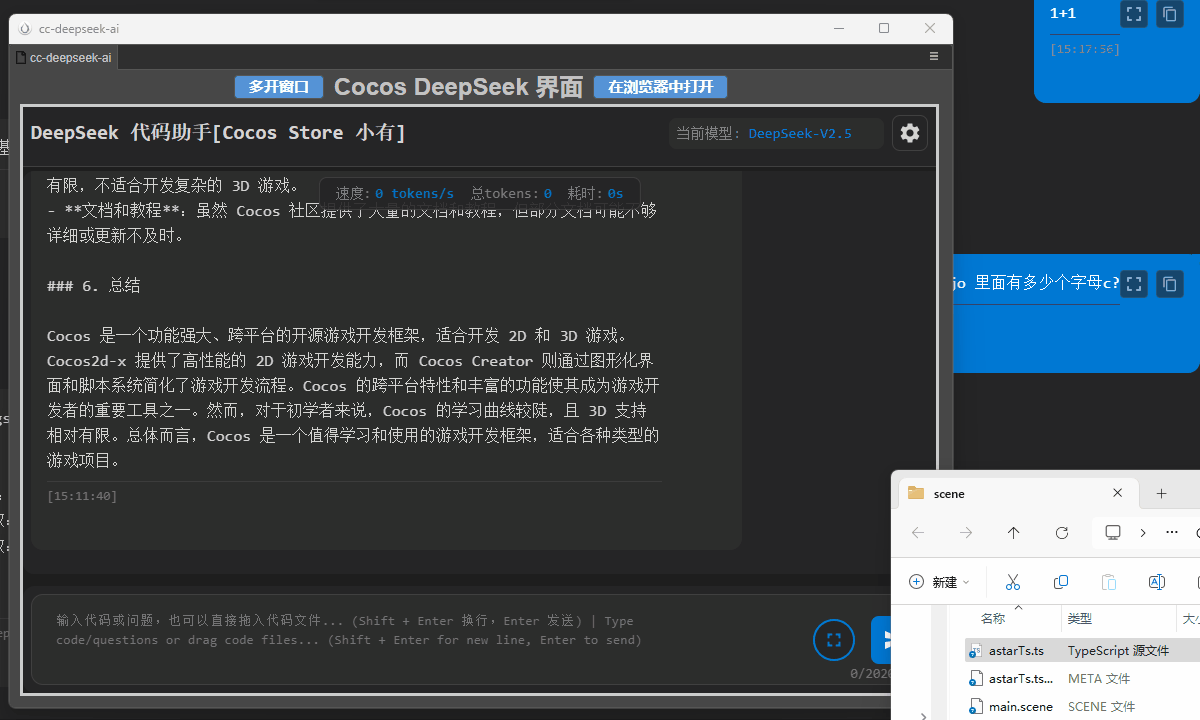
Task: Select the scene tab in Explorer
Action: click(x=1018, y=493)
